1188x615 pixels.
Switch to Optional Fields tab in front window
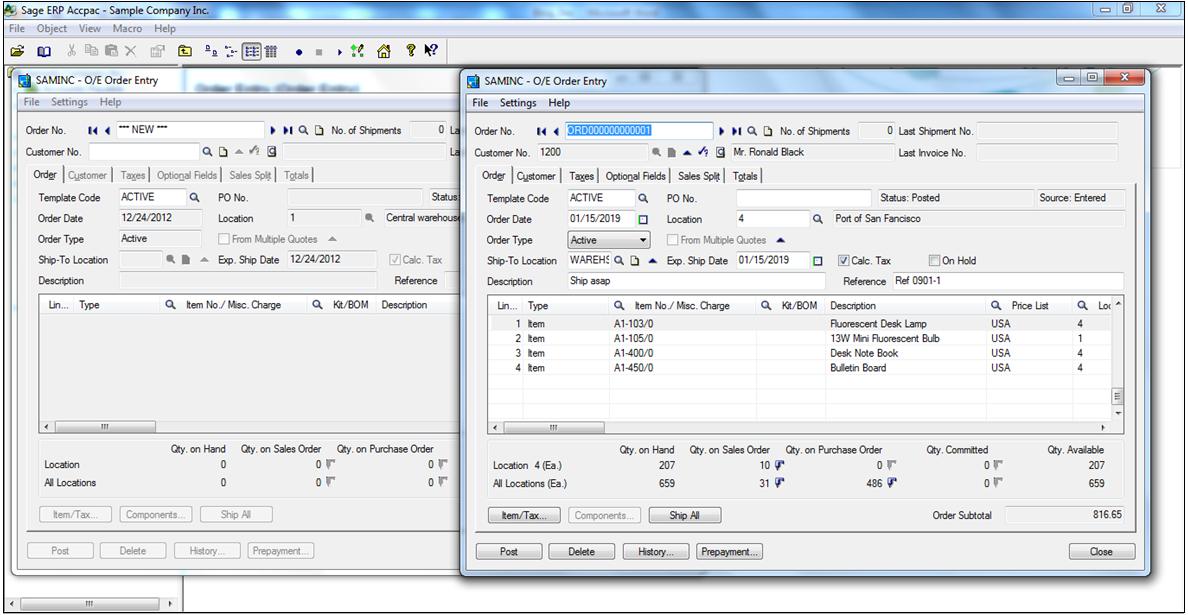(x=636, y=176)
